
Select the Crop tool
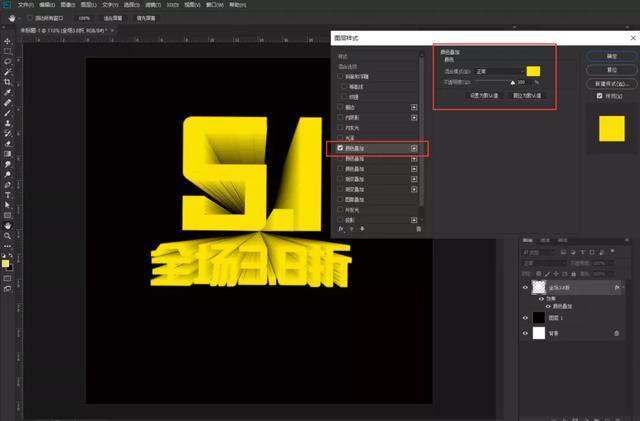coord(8,82)
